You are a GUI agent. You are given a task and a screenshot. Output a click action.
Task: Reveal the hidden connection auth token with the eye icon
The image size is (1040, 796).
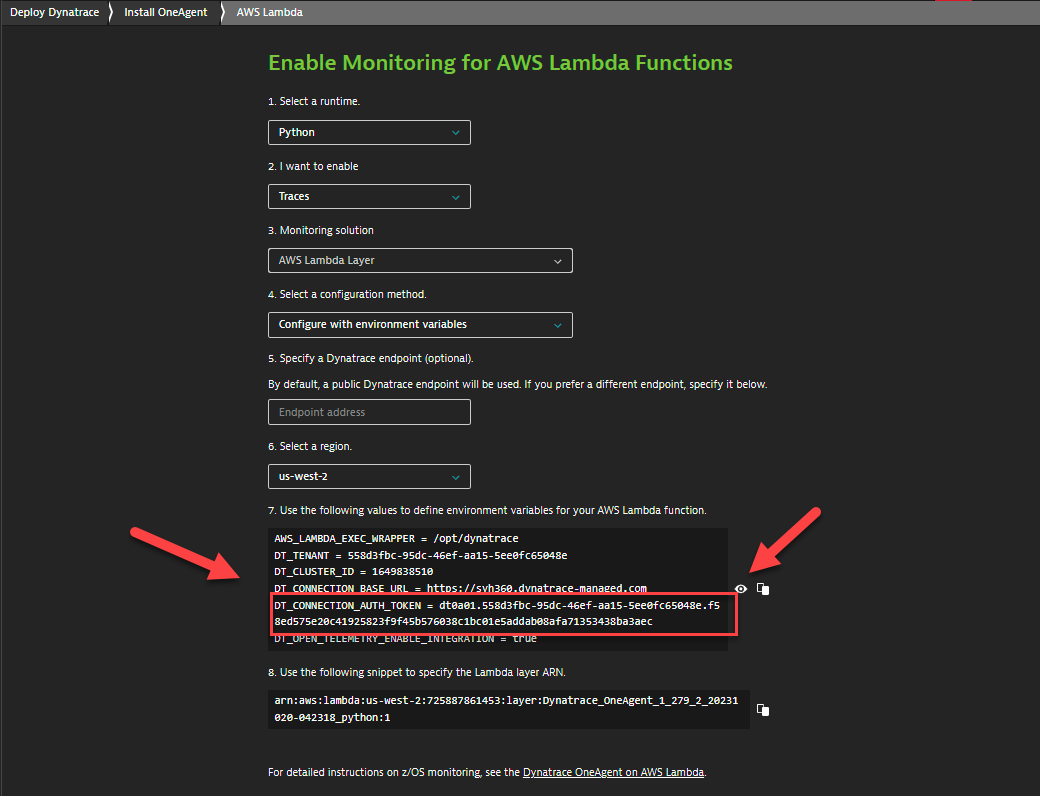point(740,589)
